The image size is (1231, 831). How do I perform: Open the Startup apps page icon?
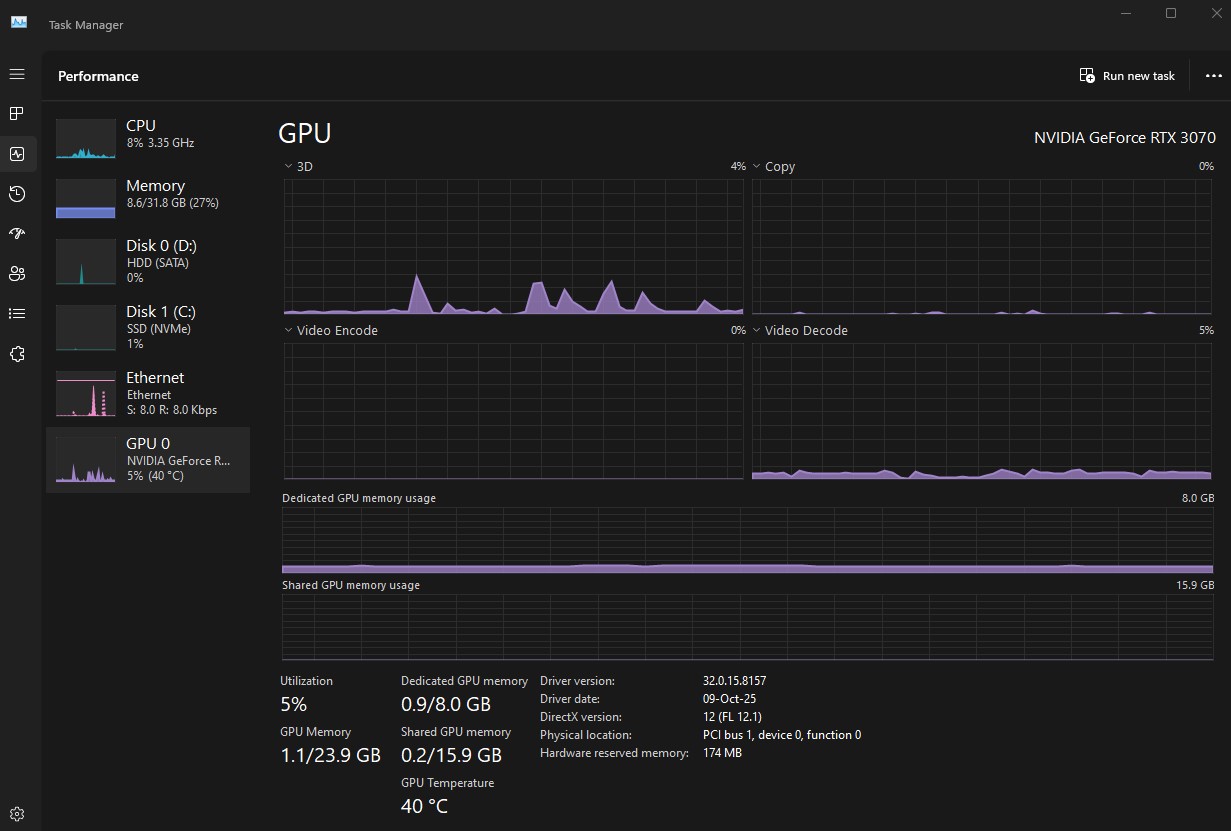(17, 234)
